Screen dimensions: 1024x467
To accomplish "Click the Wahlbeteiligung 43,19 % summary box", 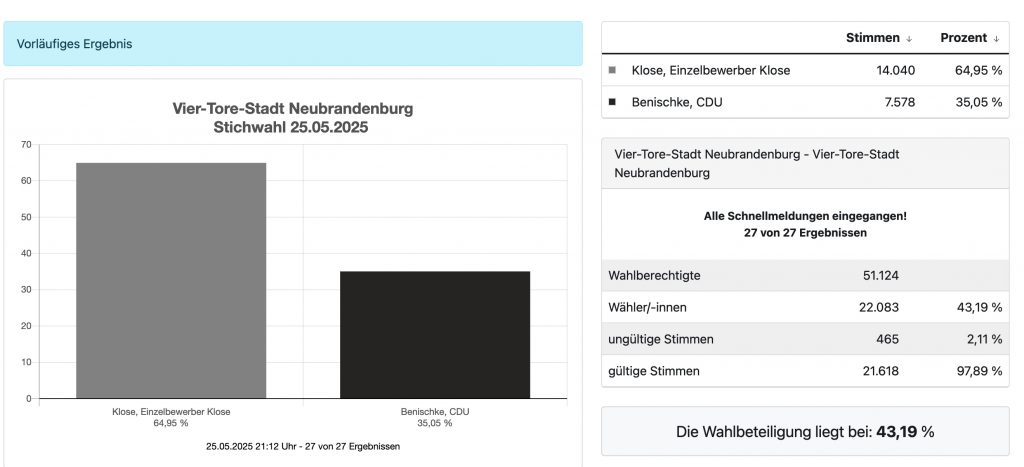I will tap(804, 432).
